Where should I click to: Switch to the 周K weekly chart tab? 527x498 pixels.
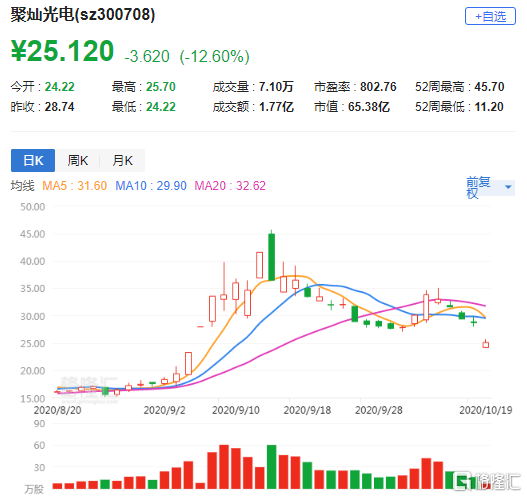pos(78,160)
